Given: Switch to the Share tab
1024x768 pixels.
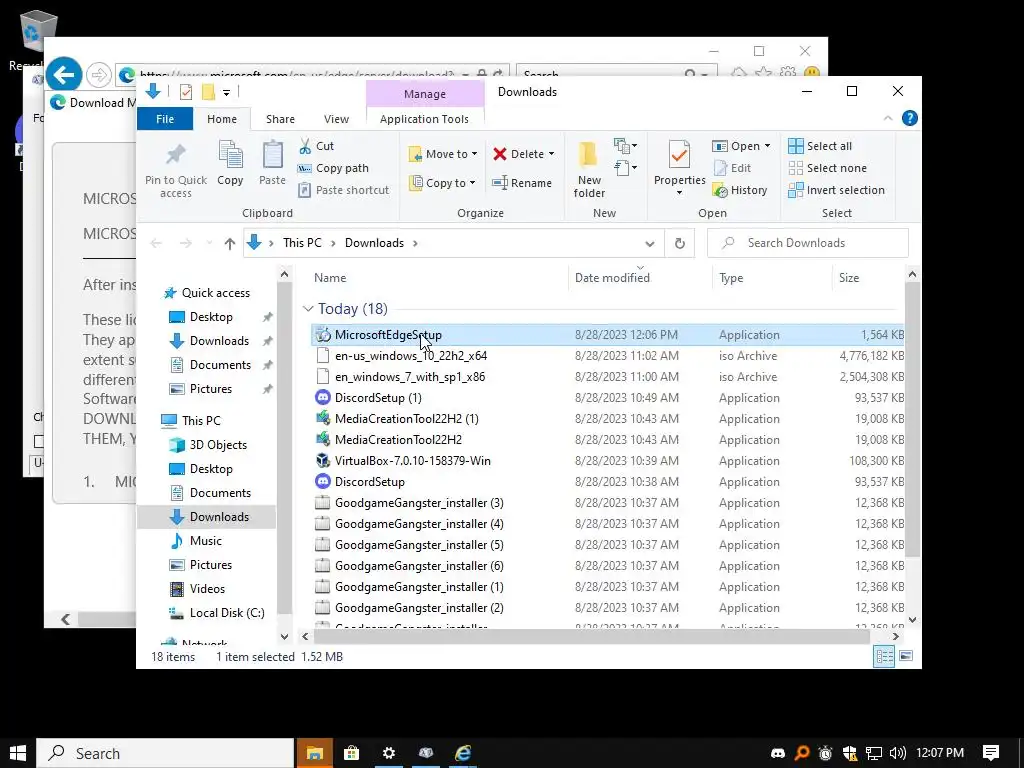Looking at the screenshot, I should click(280, 119).
